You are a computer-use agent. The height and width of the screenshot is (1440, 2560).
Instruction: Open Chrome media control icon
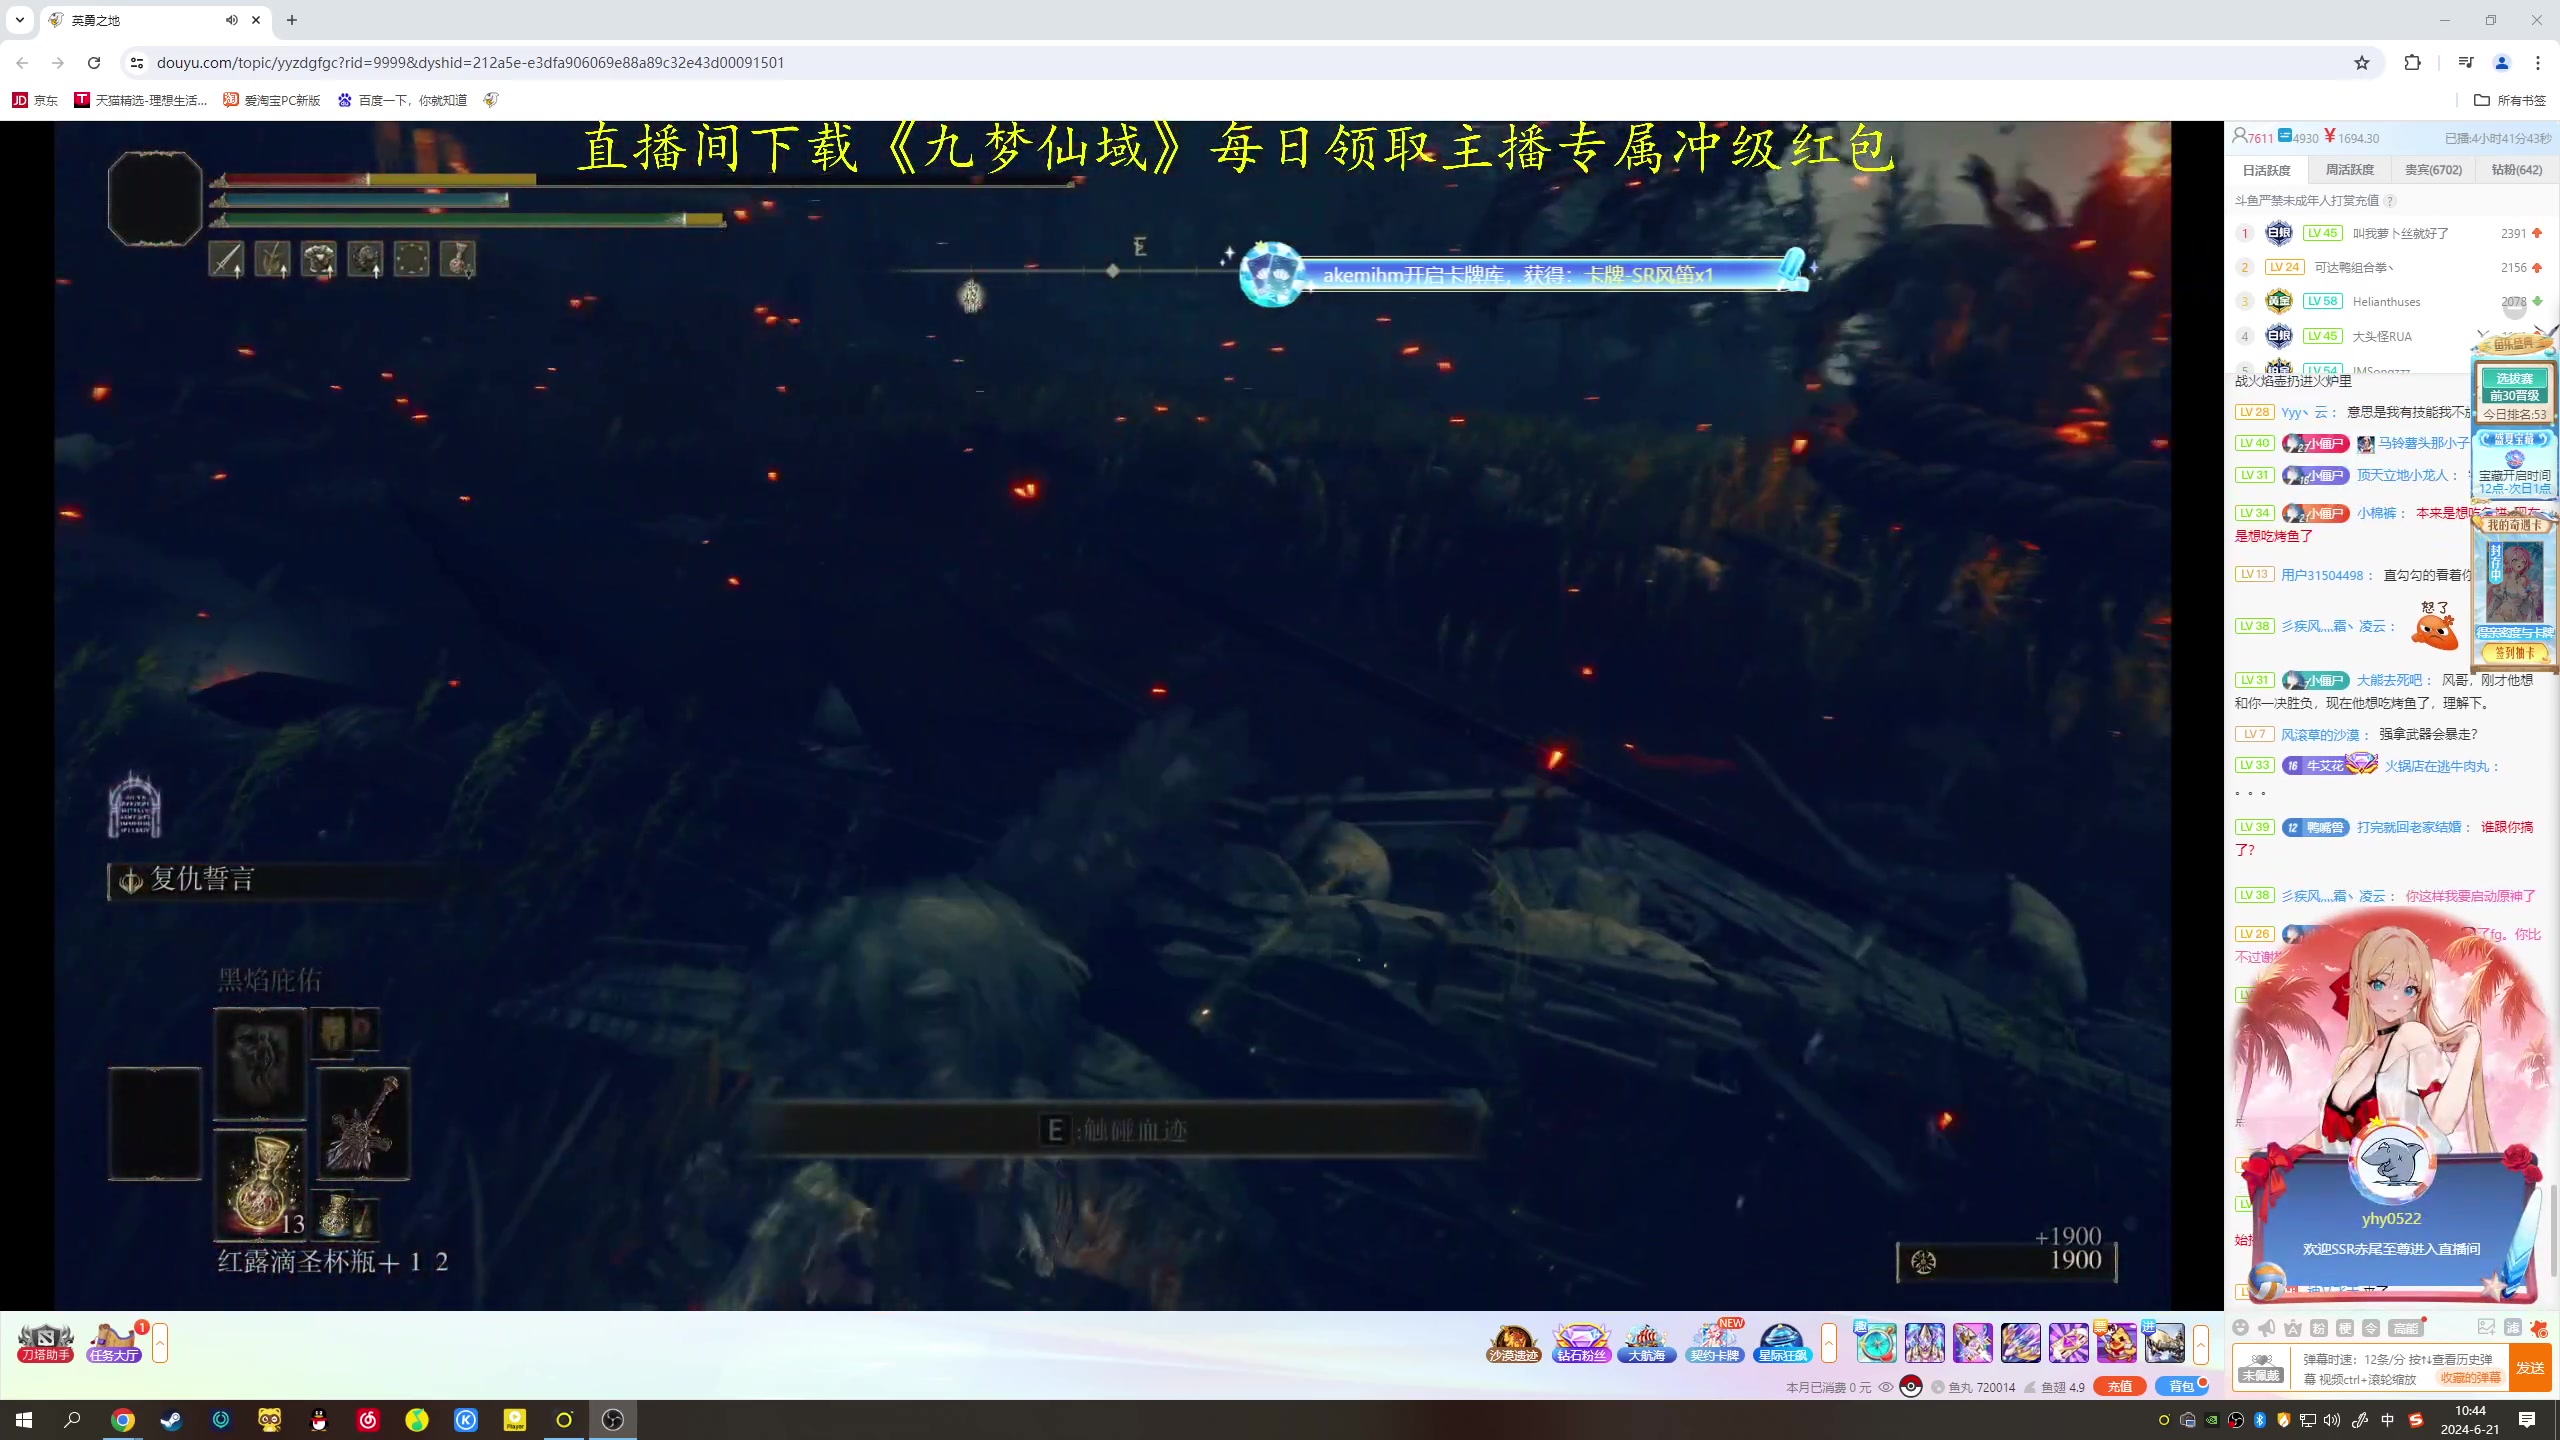point(2465,63)
